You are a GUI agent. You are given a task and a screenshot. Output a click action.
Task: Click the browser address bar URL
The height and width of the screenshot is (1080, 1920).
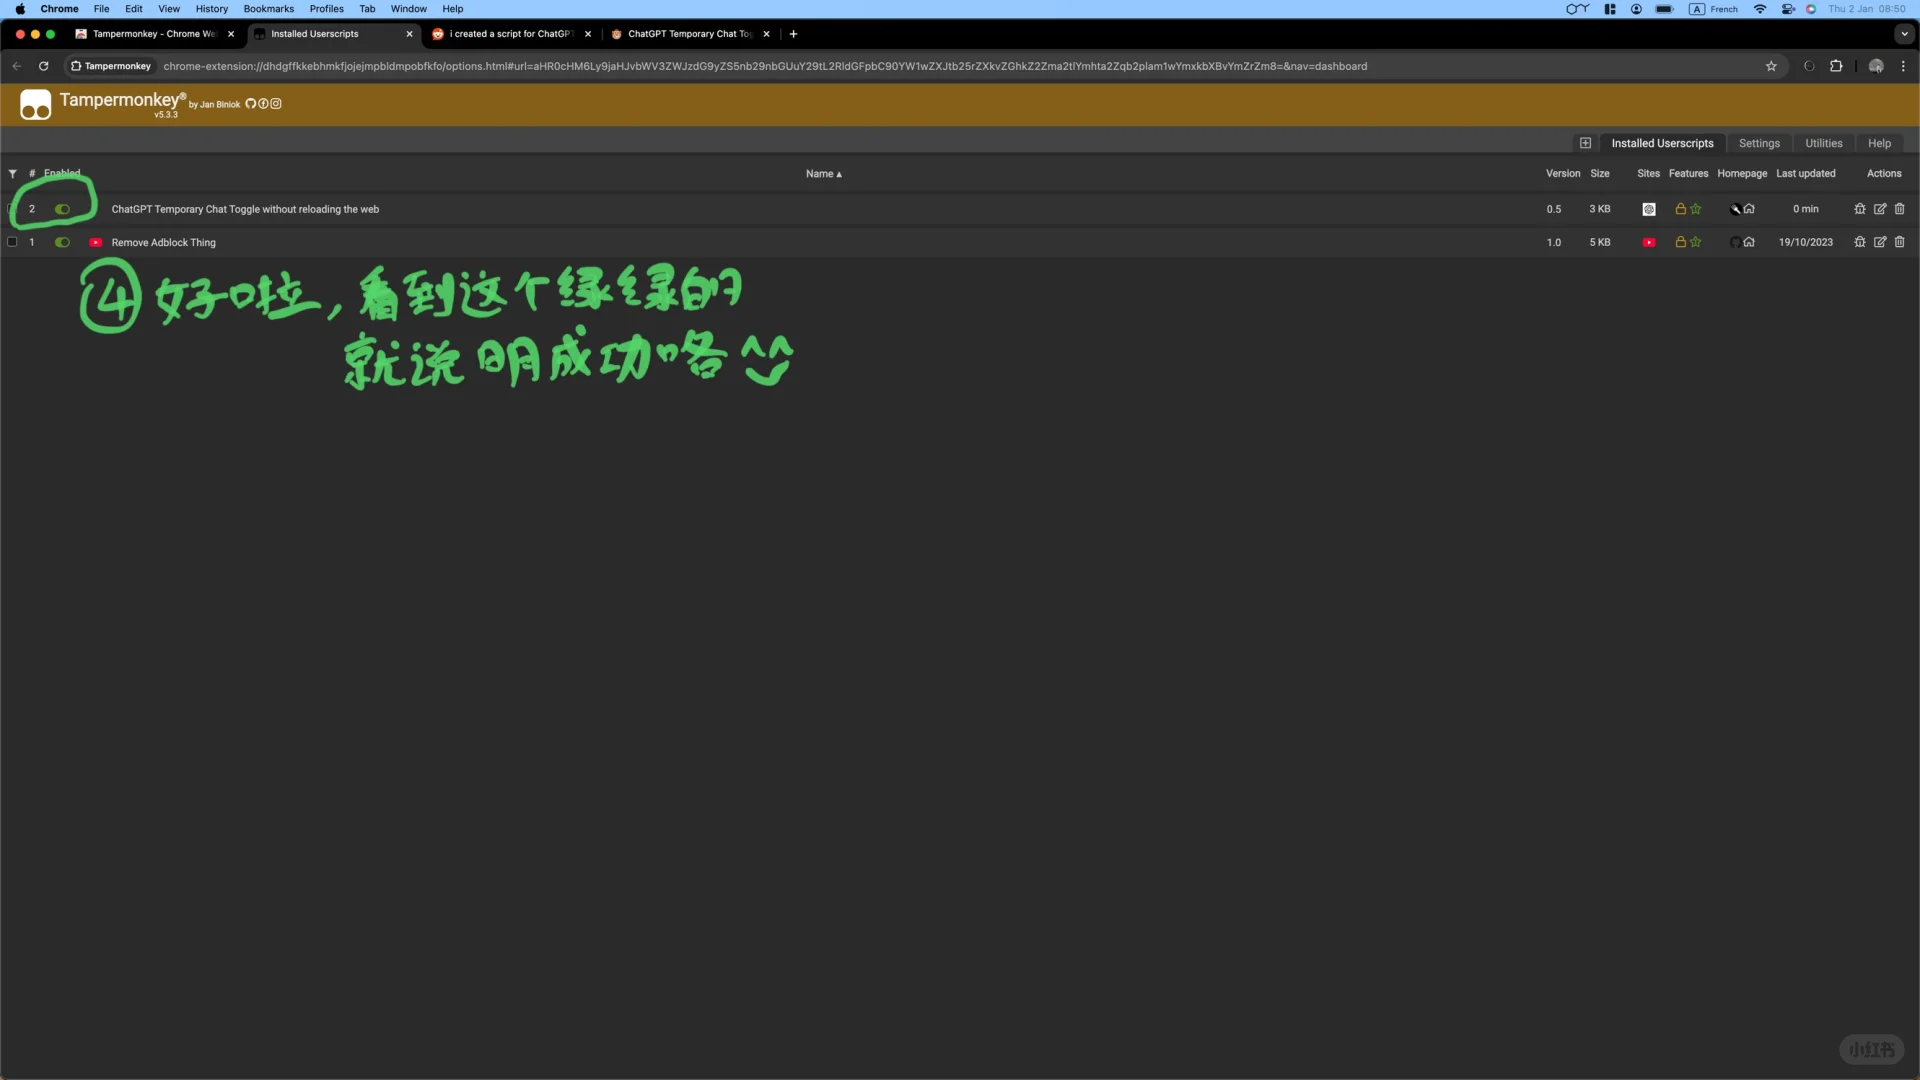pos(764,66)
